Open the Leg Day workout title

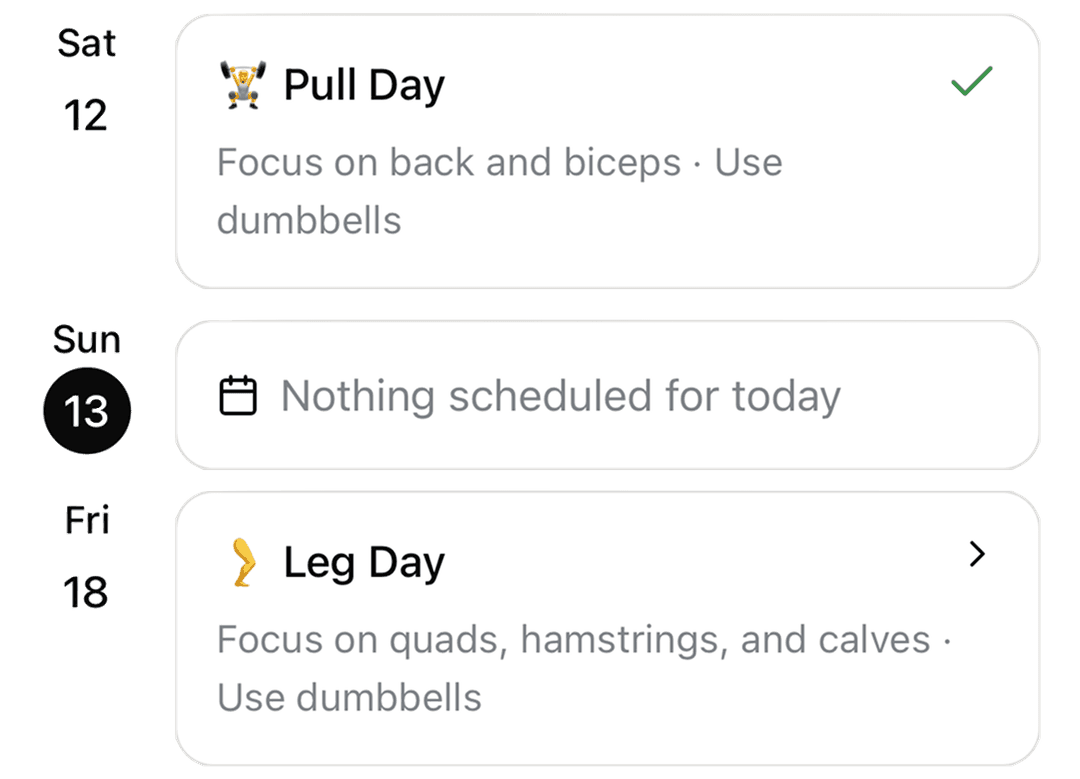[x=364, y=563]
